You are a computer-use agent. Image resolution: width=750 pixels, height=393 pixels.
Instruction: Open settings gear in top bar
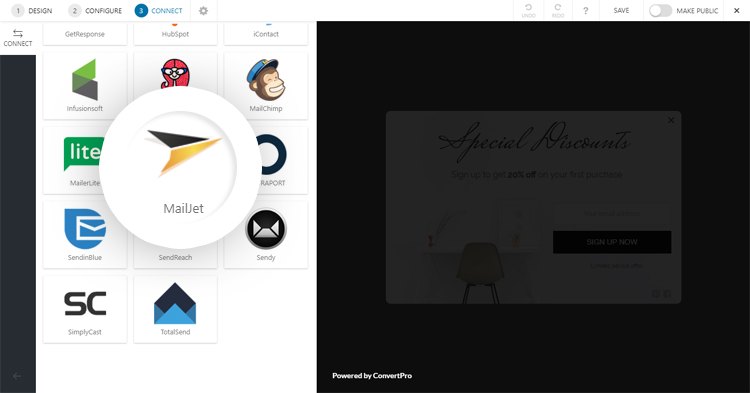pyautogui.click(x=203, y=11)
